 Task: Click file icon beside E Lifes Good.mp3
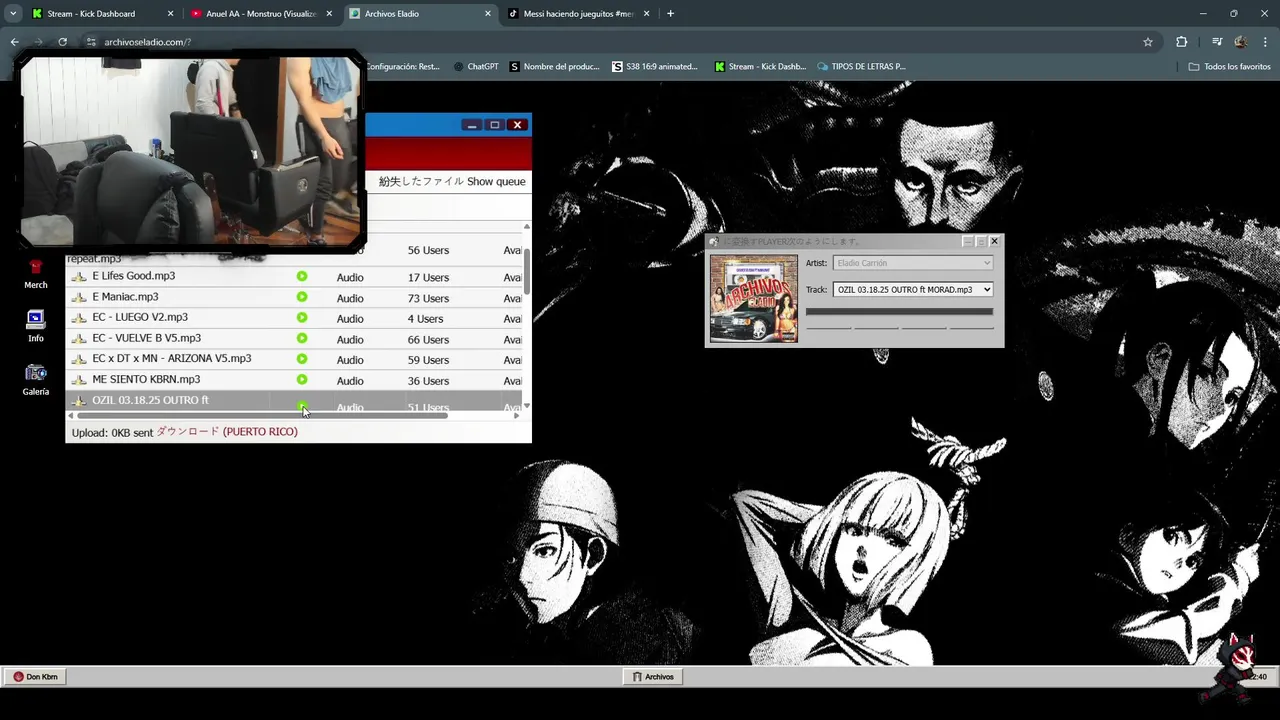tap(79, 277)
